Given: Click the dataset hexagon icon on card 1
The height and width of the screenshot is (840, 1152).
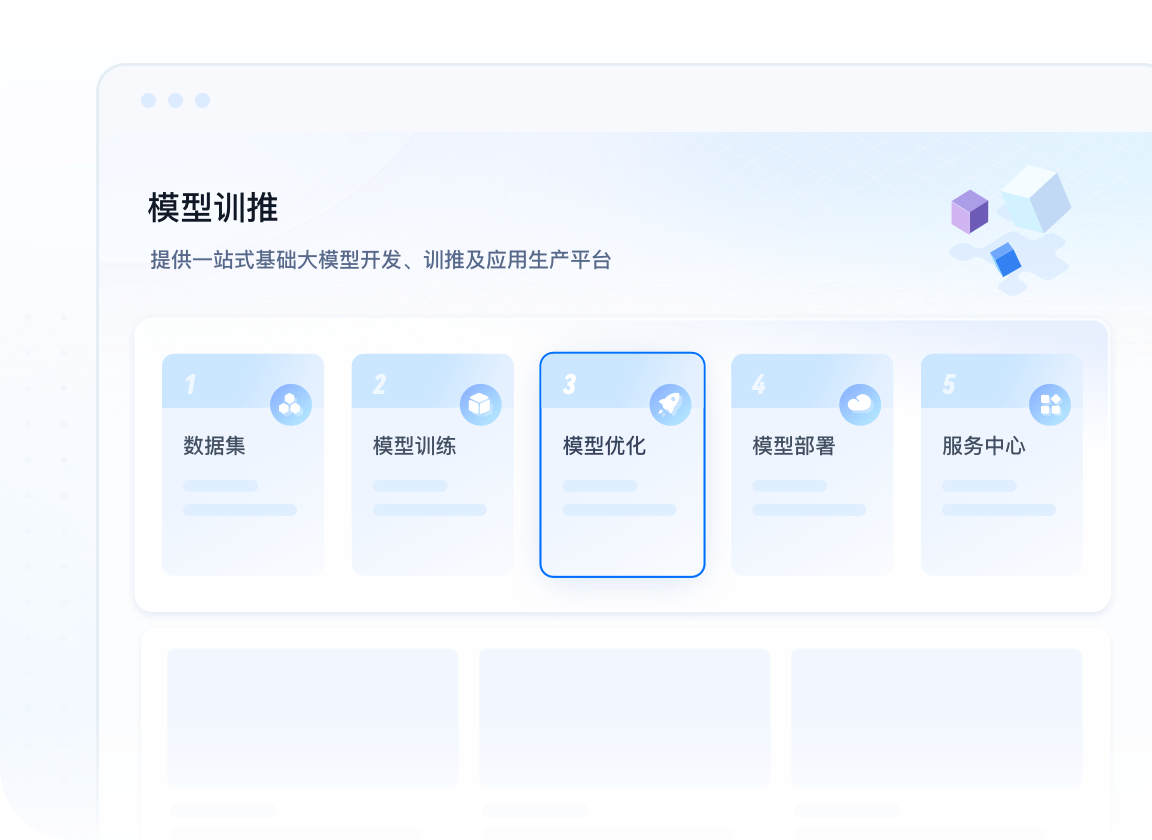Looking at the screenshot, I should 291,405.
